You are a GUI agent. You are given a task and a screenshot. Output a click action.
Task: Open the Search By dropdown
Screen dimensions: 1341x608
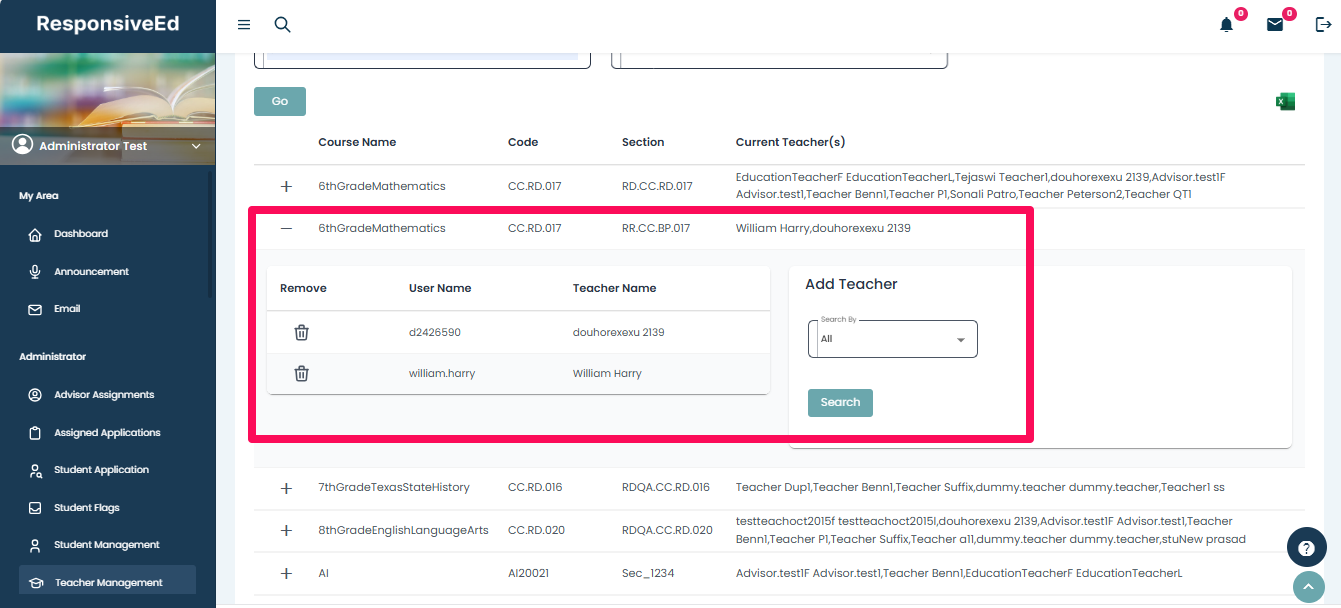[892, 339]
